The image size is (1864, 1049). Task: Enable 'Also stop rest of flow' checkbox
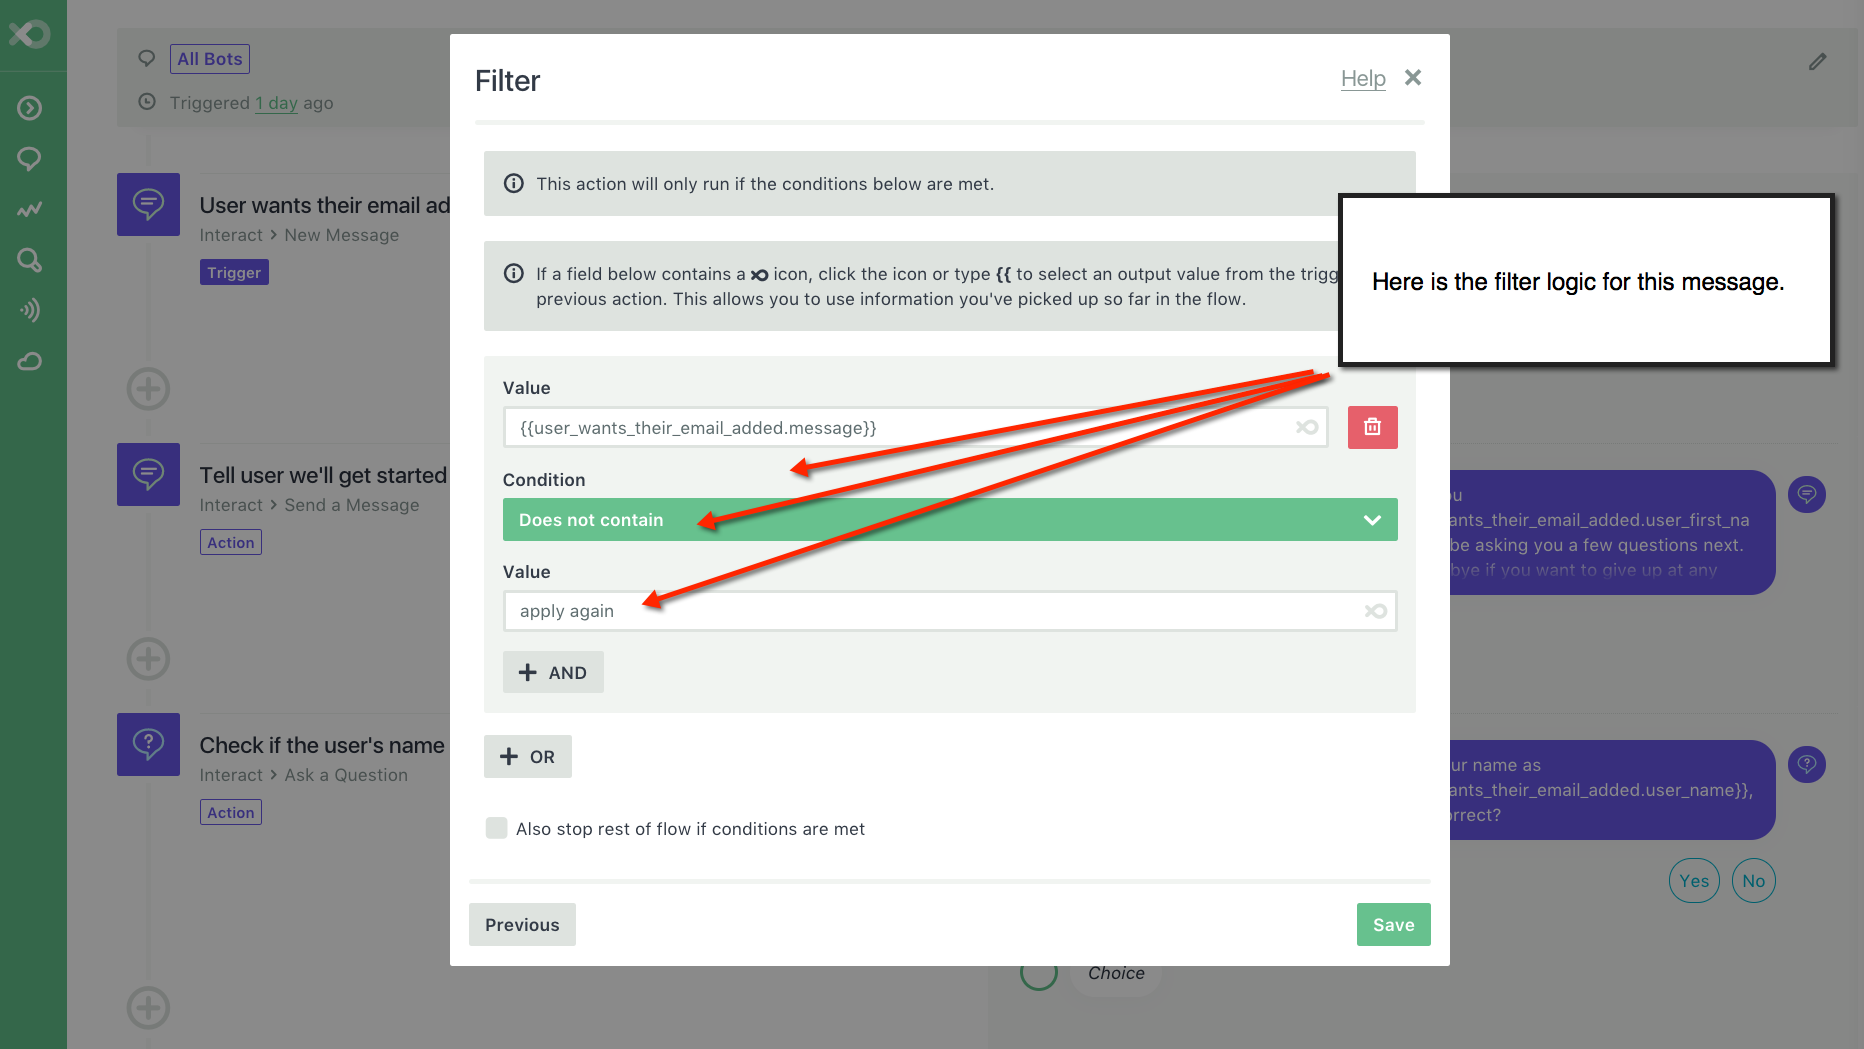click(x=496, y=828)
